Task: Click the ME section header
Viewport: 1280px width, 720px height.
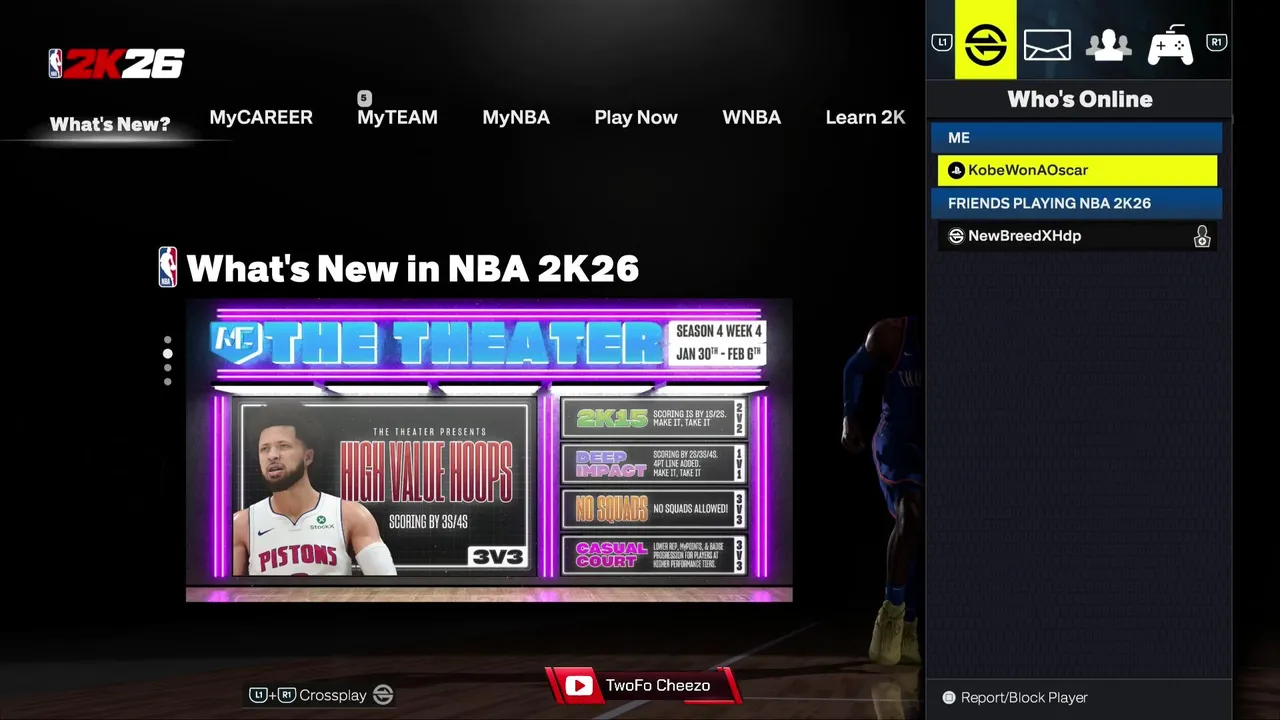Action: 1076,138
